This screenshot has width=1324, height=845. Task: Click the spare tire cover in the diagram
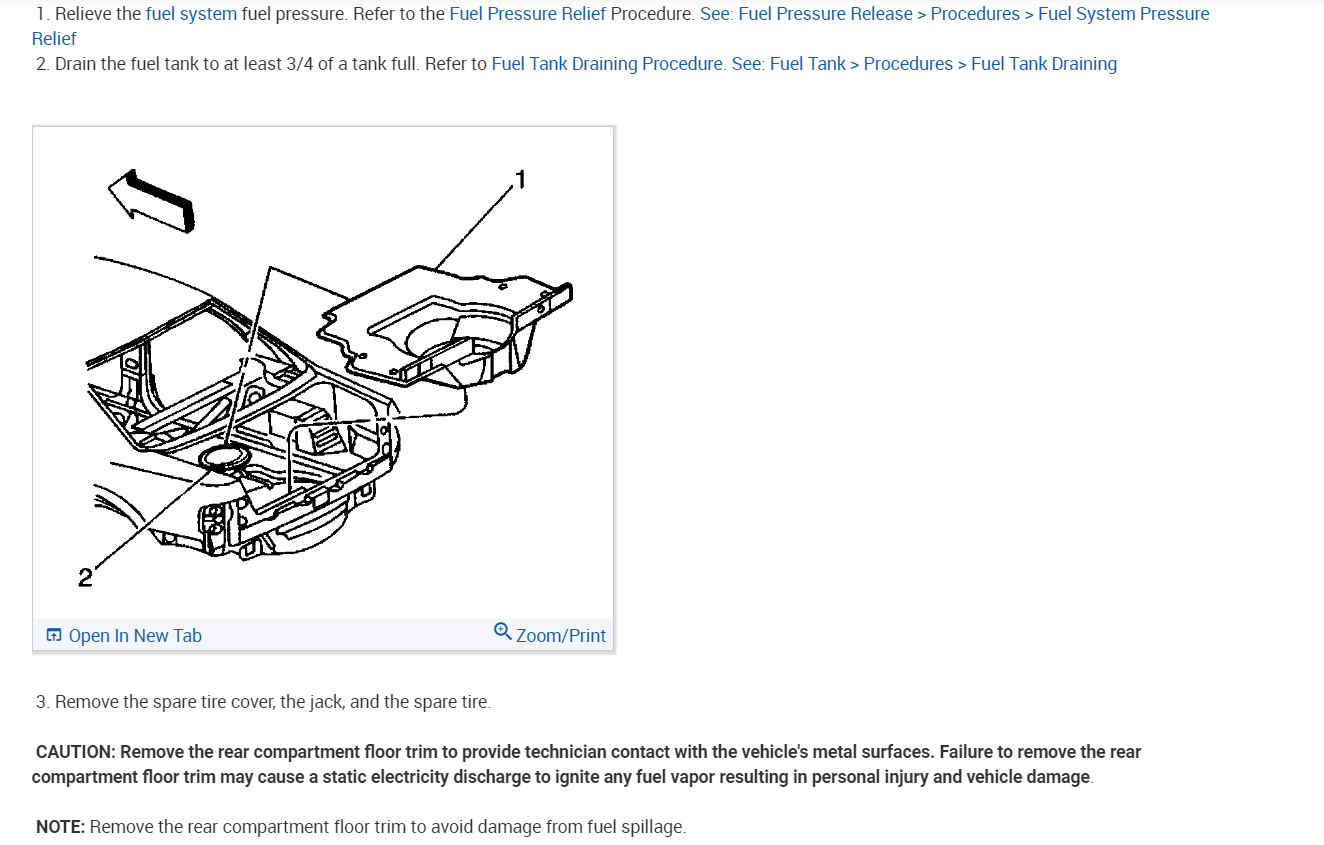pyautogui.click(x=445, y=325)
